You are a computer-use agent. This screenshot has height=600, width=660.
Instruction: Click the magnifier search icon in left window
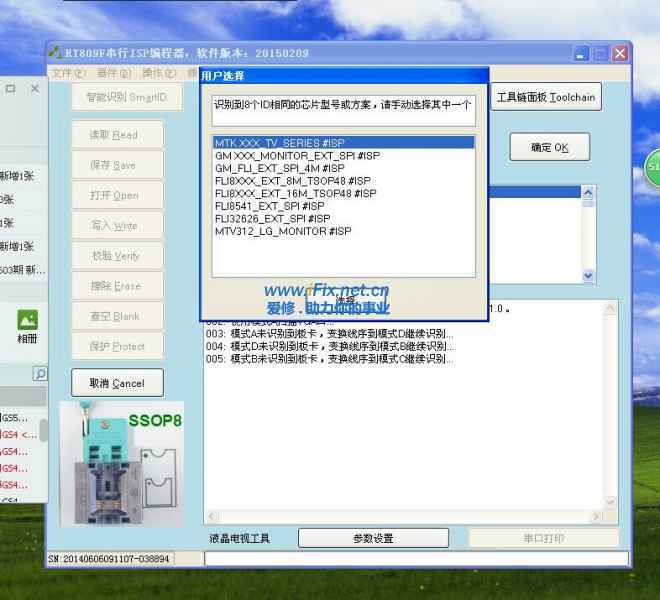[40, 374]
